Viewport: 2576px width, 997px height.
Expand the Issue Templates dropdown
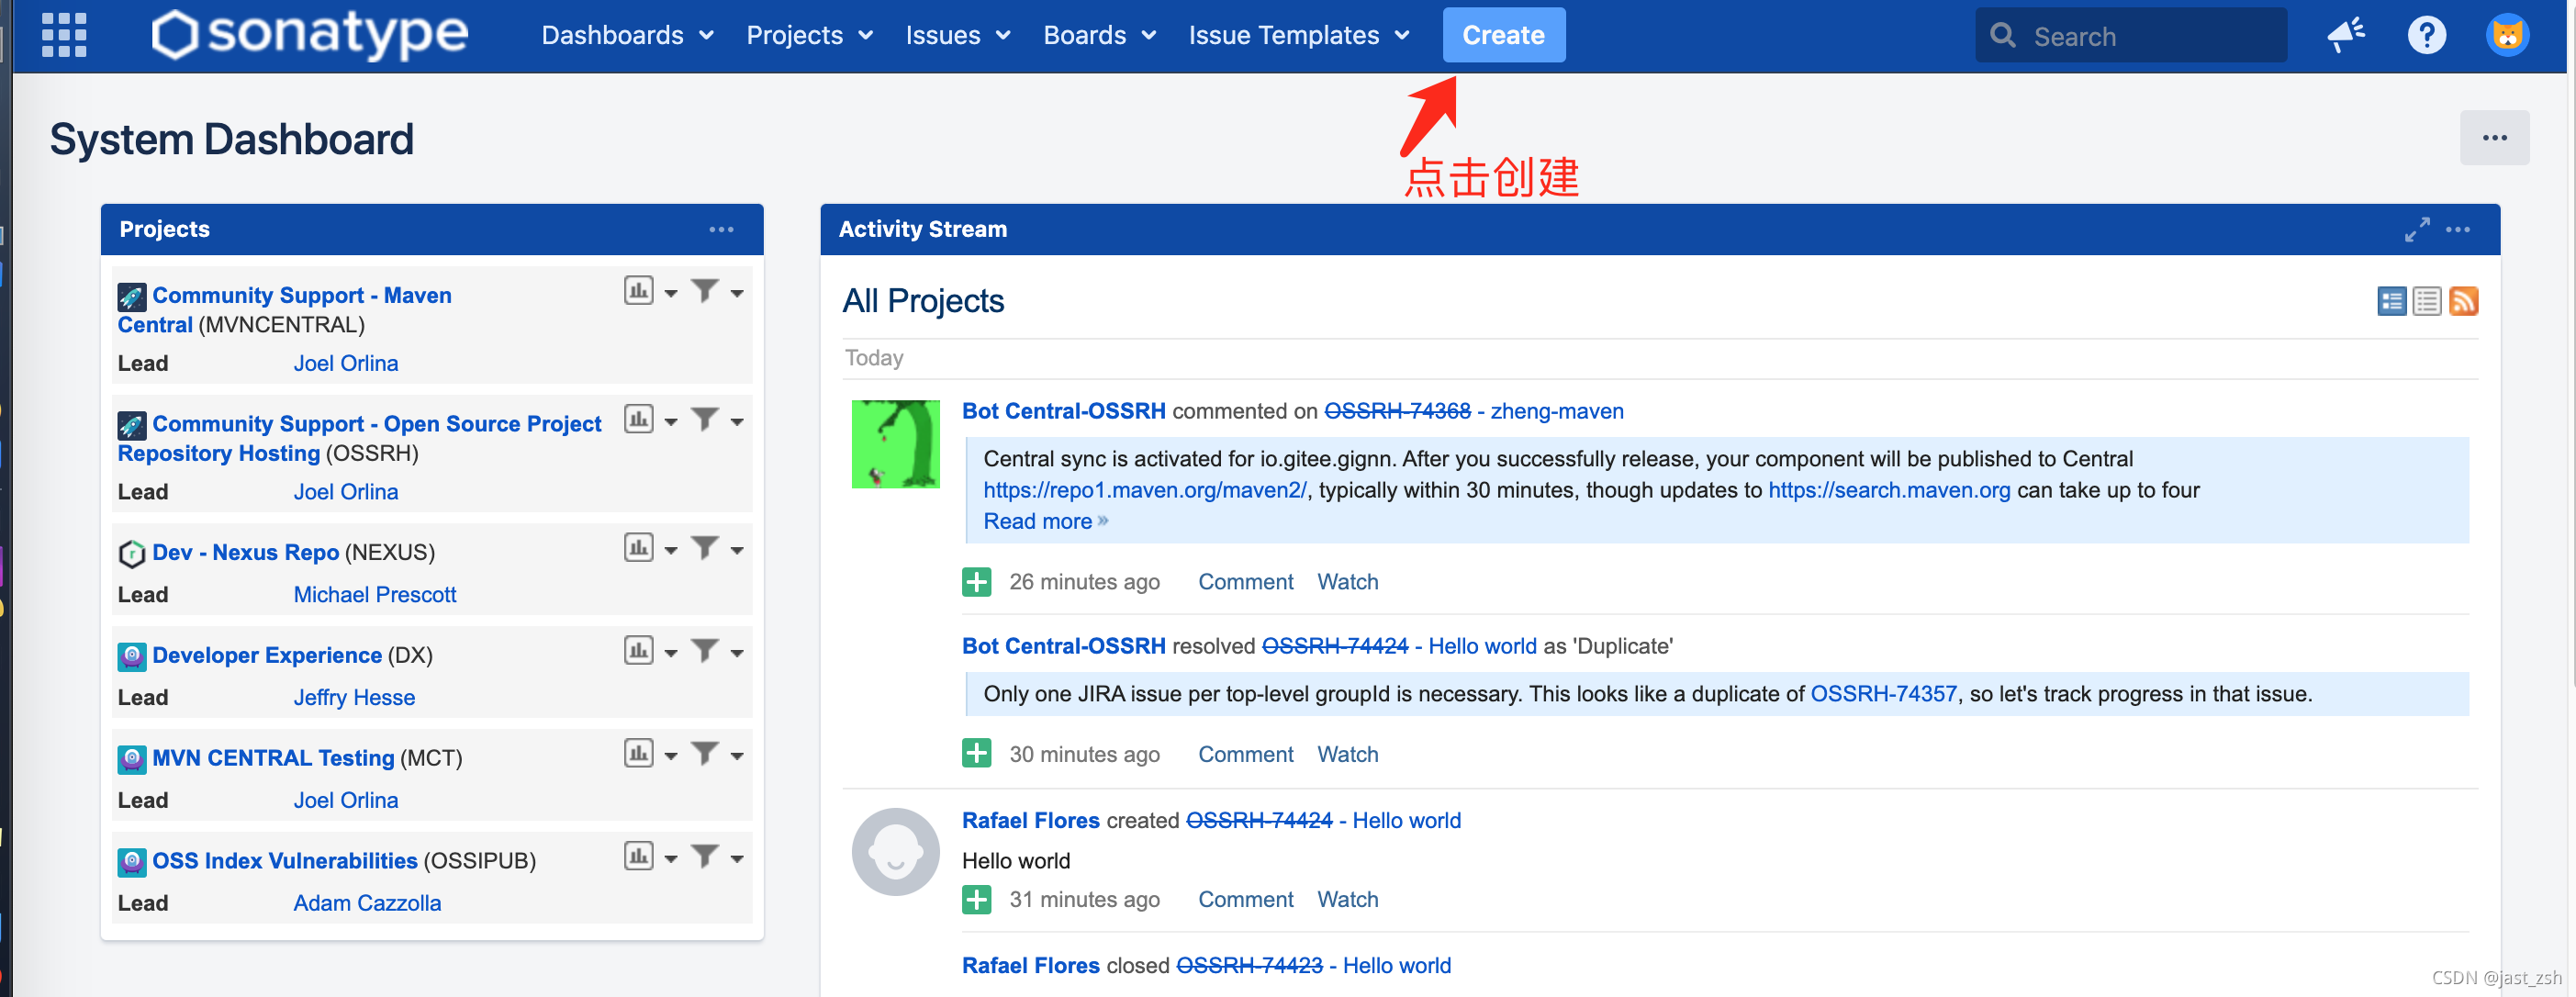point(1298,35)
